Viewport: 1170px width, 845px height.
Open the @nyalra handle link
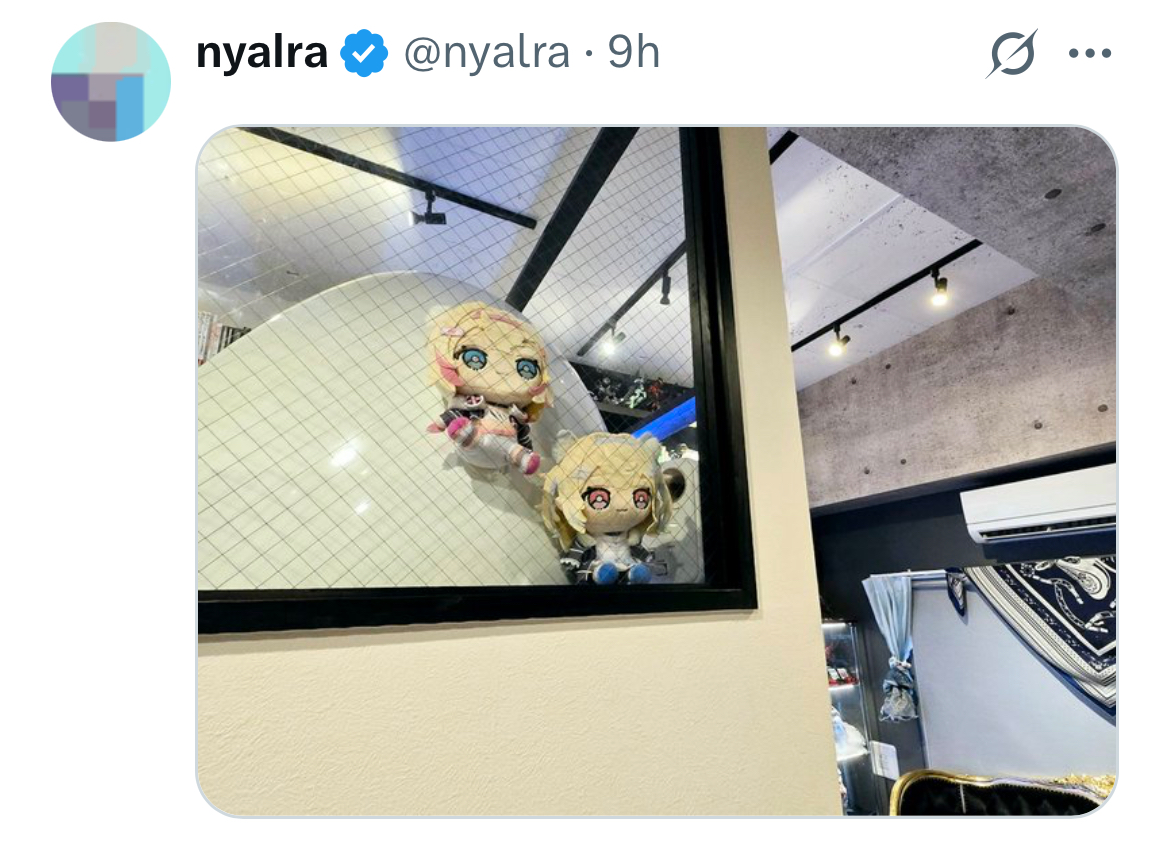tap(487, 53)
